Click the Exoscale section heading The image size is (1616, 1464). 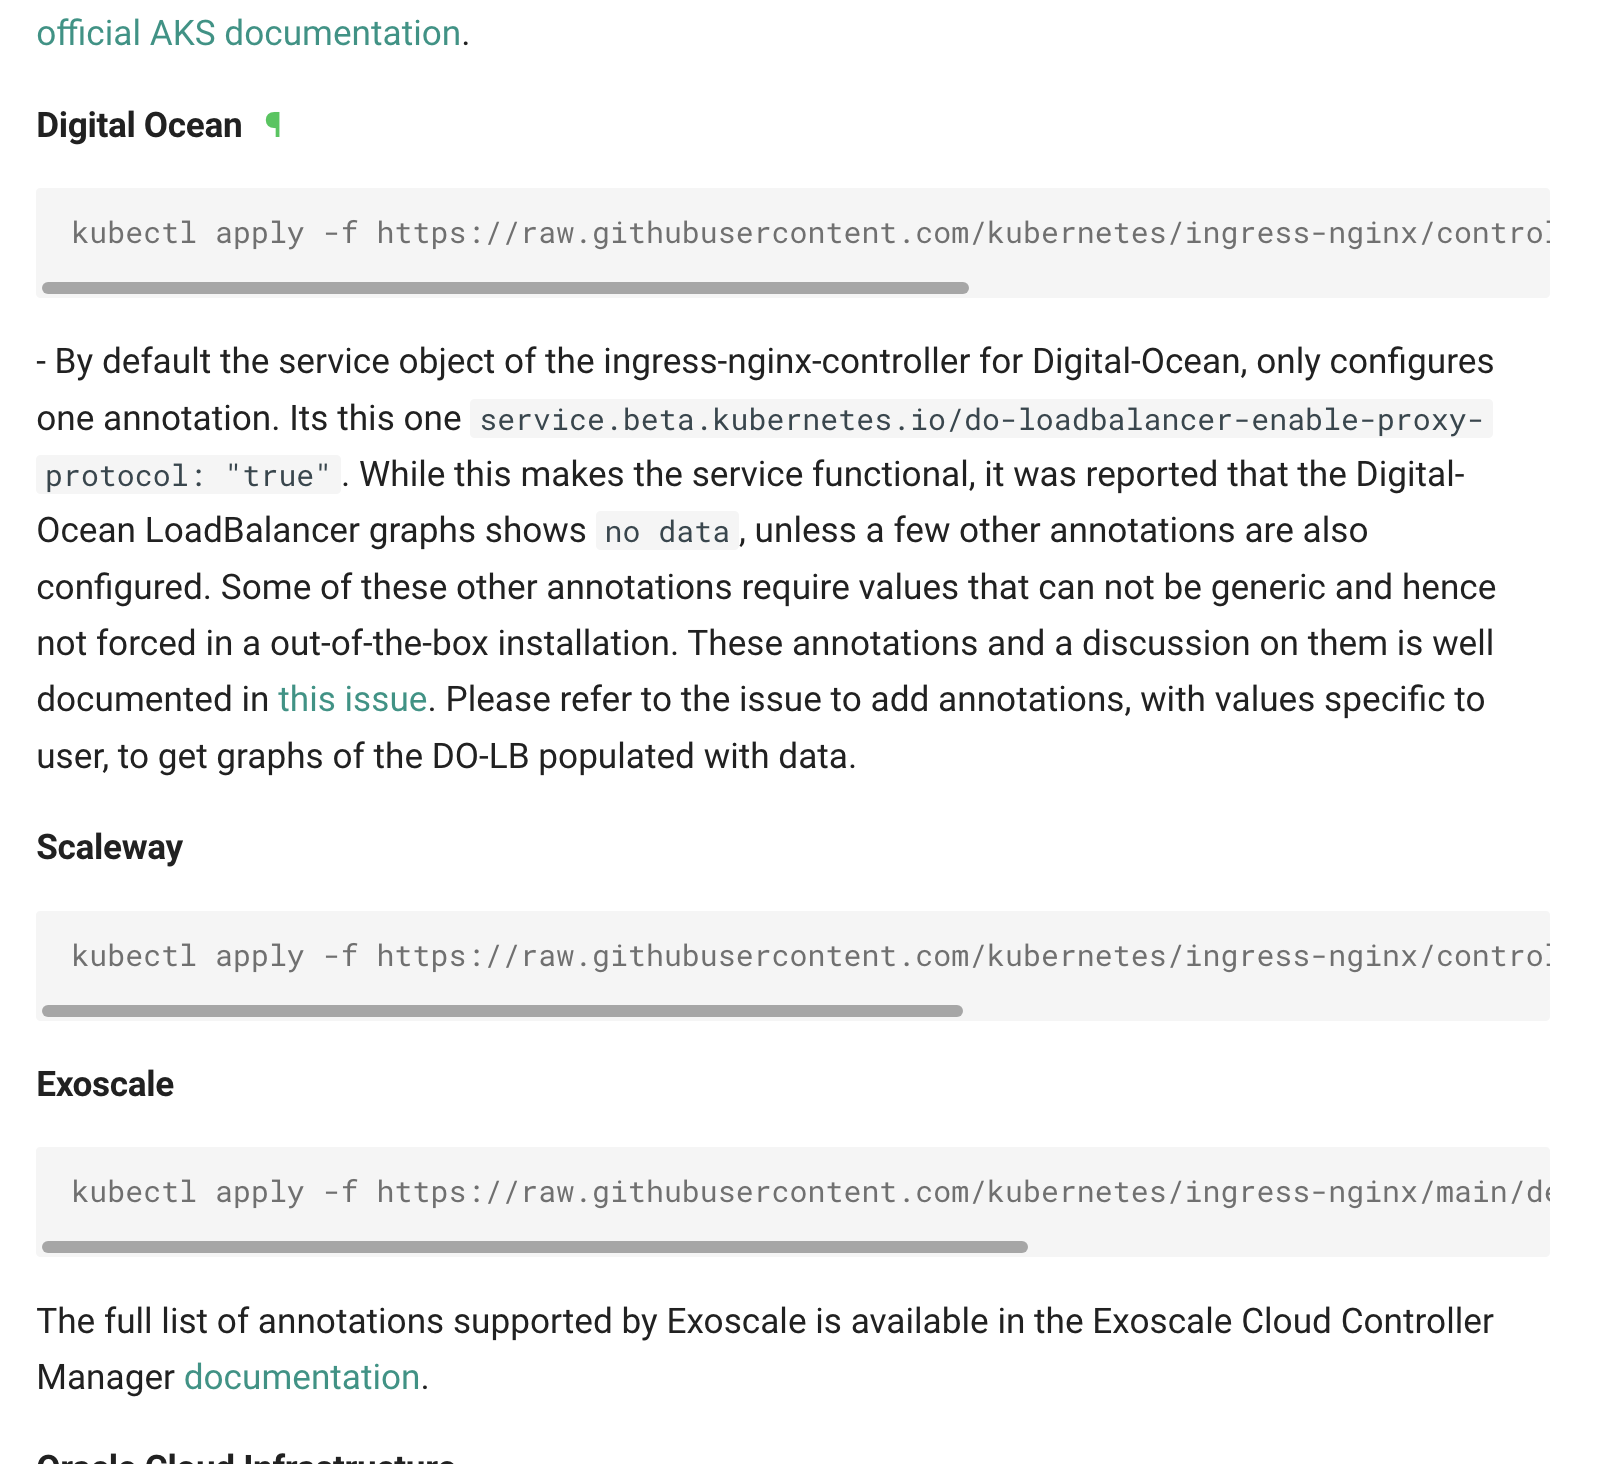click(x=104, y=1083)
